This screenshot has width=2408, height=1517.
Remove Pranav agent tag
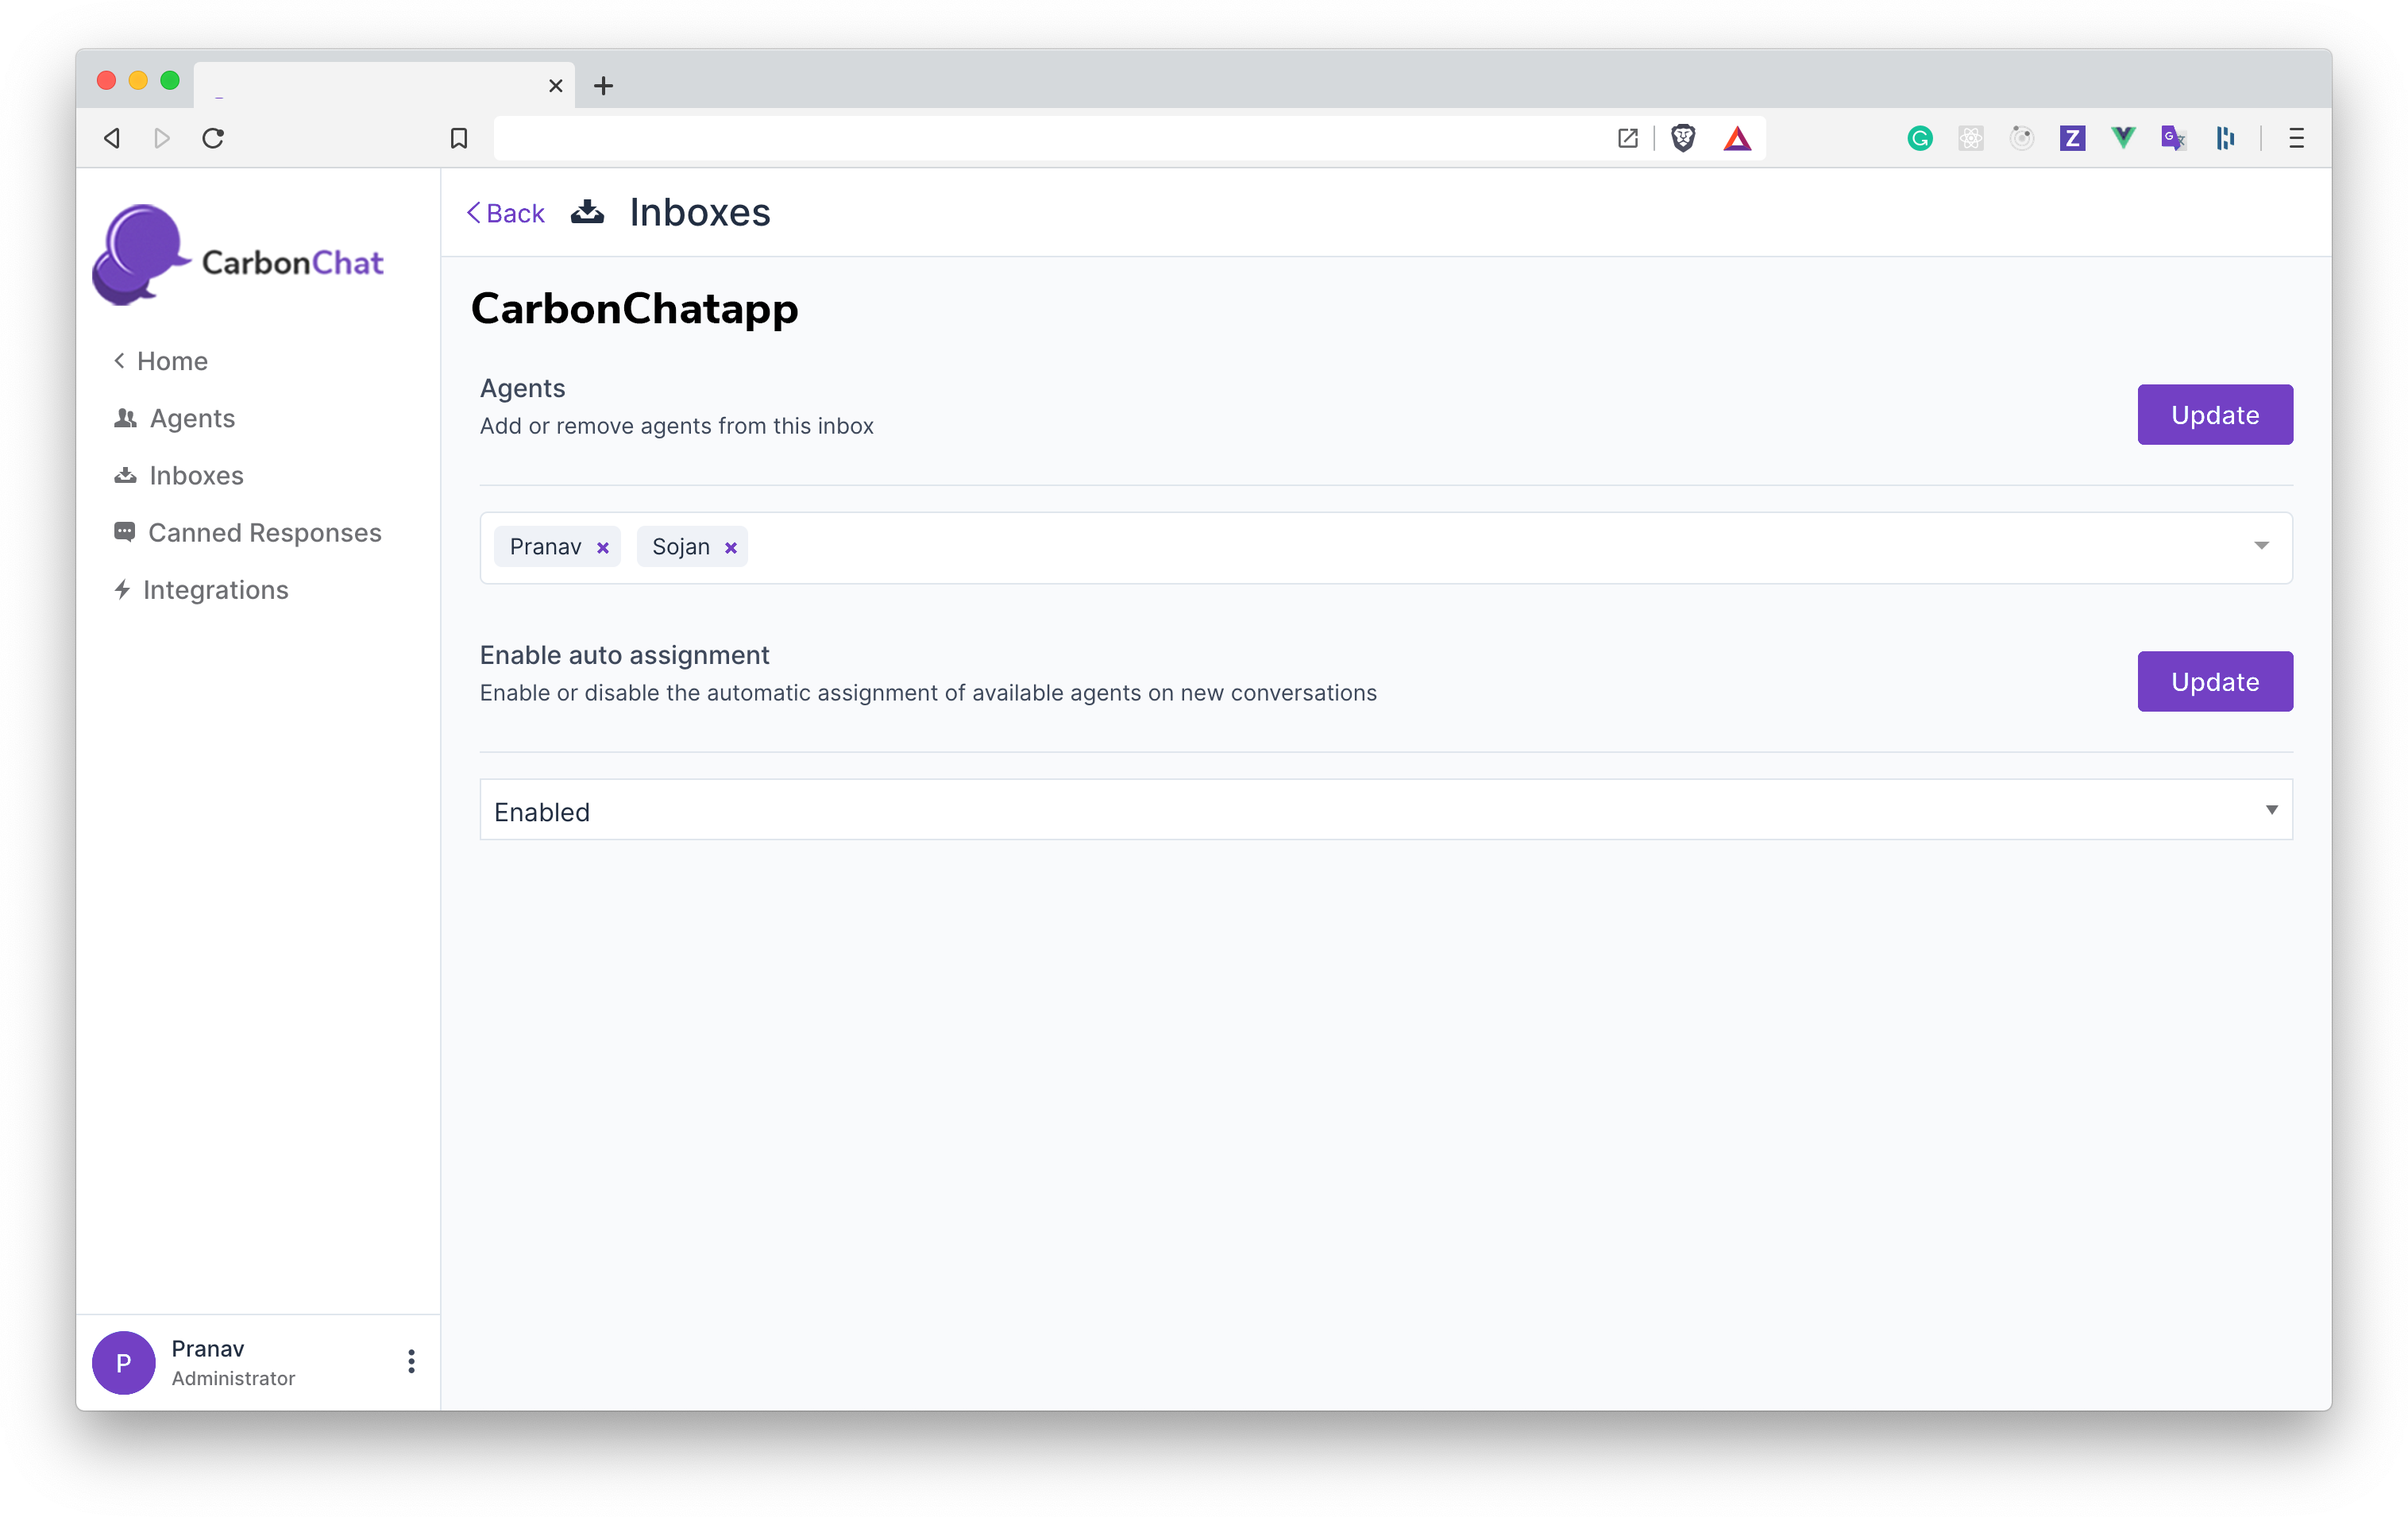[603, 548]
